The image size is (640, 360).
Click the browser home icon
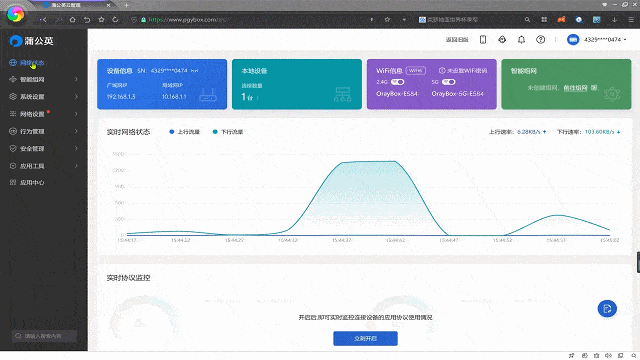click(x=72, y=19)
